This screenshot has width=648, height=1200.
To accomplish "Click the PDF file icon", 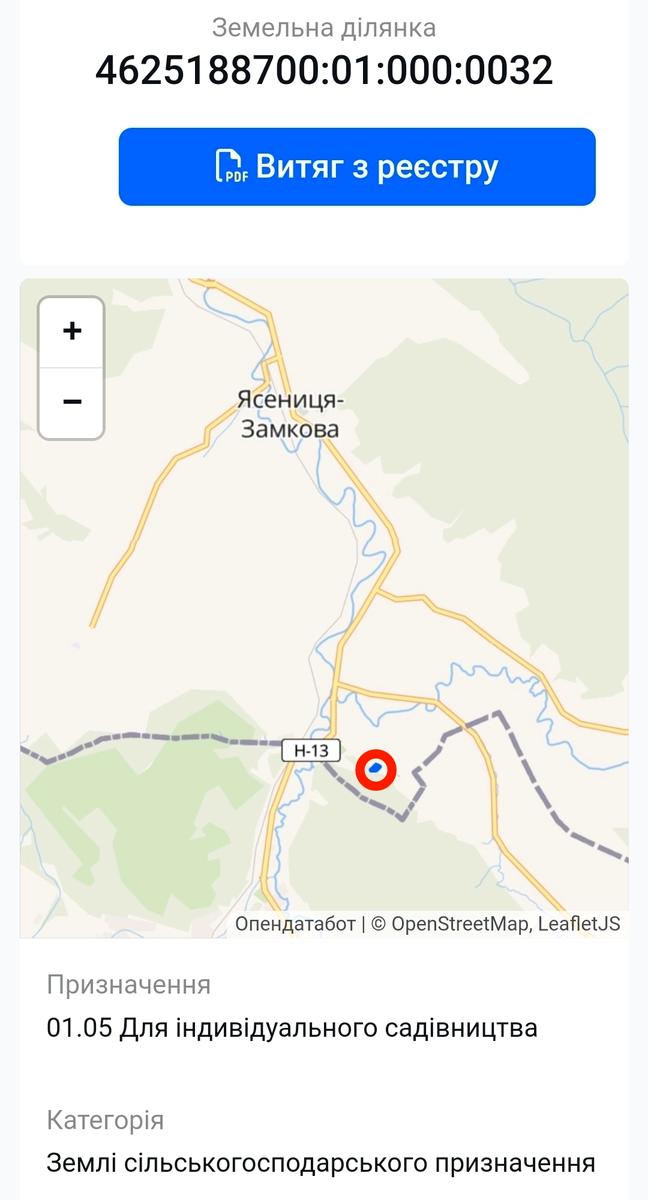I will [232, 166].
